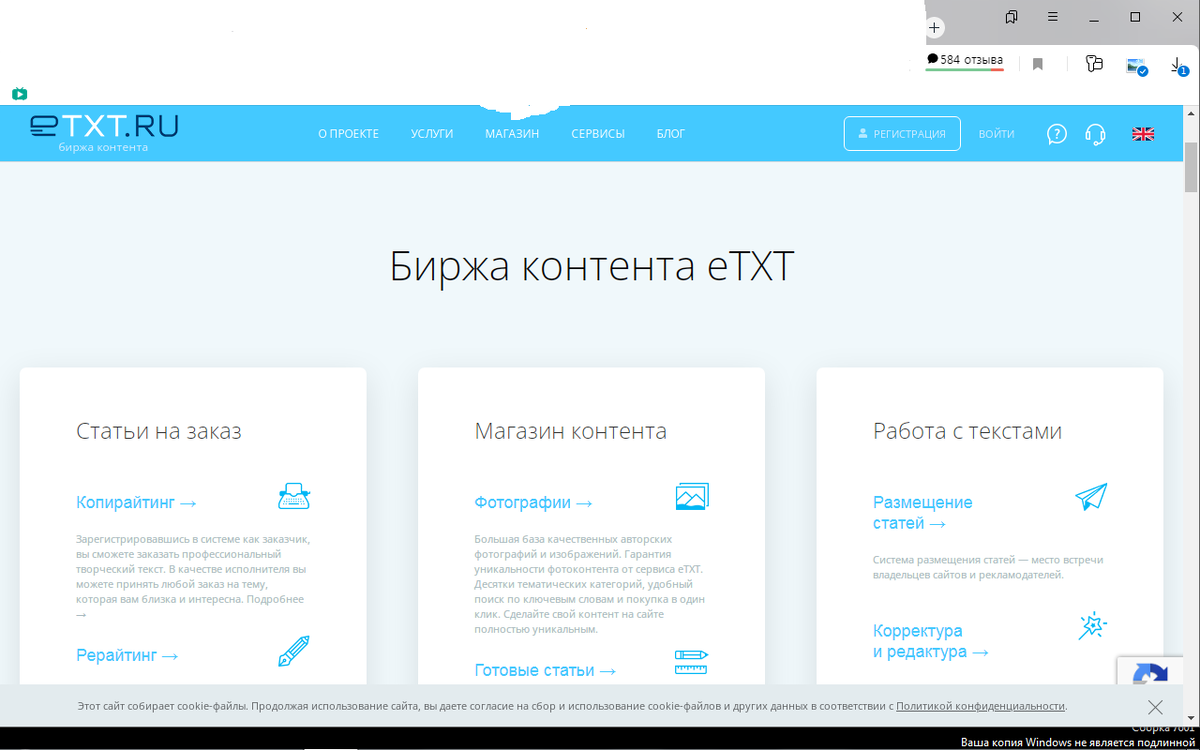Click the paper plane icon beside Размещение статей
Image resolution: width=1200 pixels, height=750 pixels.
[1091, 496]
